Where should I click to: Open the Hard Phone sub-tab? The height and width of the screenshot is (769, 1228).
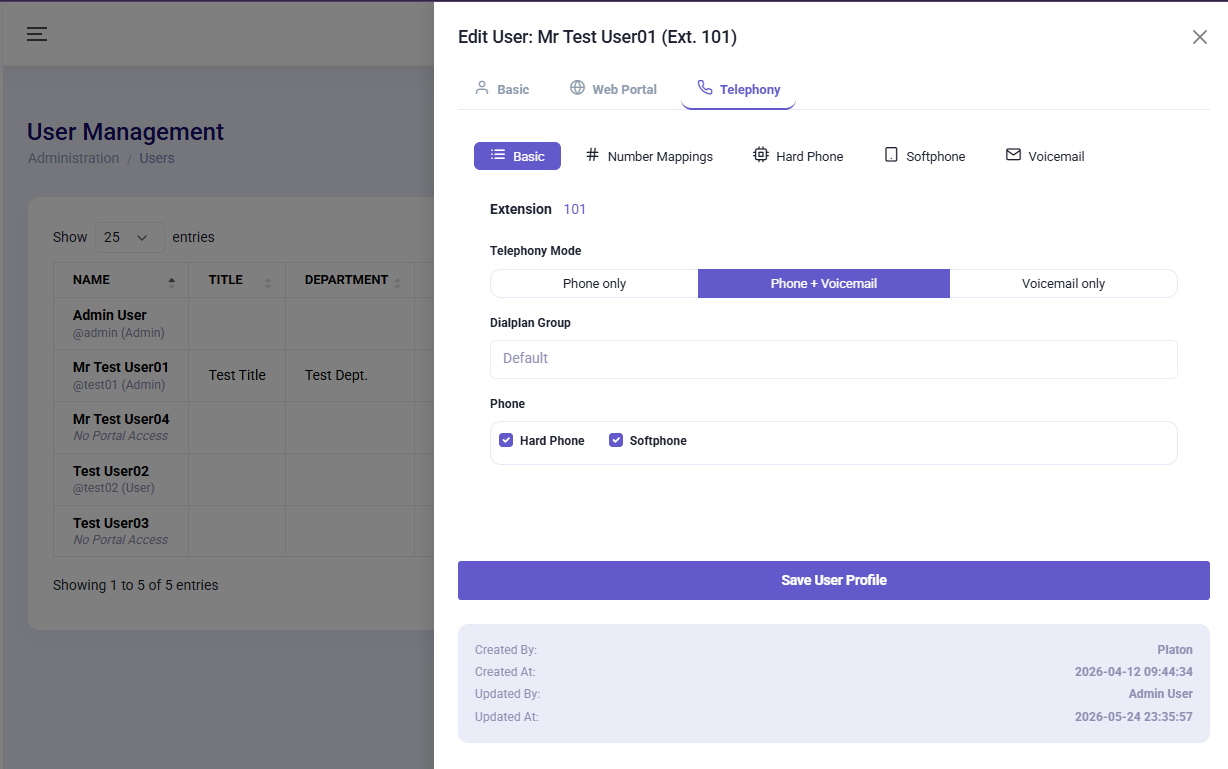798,156
